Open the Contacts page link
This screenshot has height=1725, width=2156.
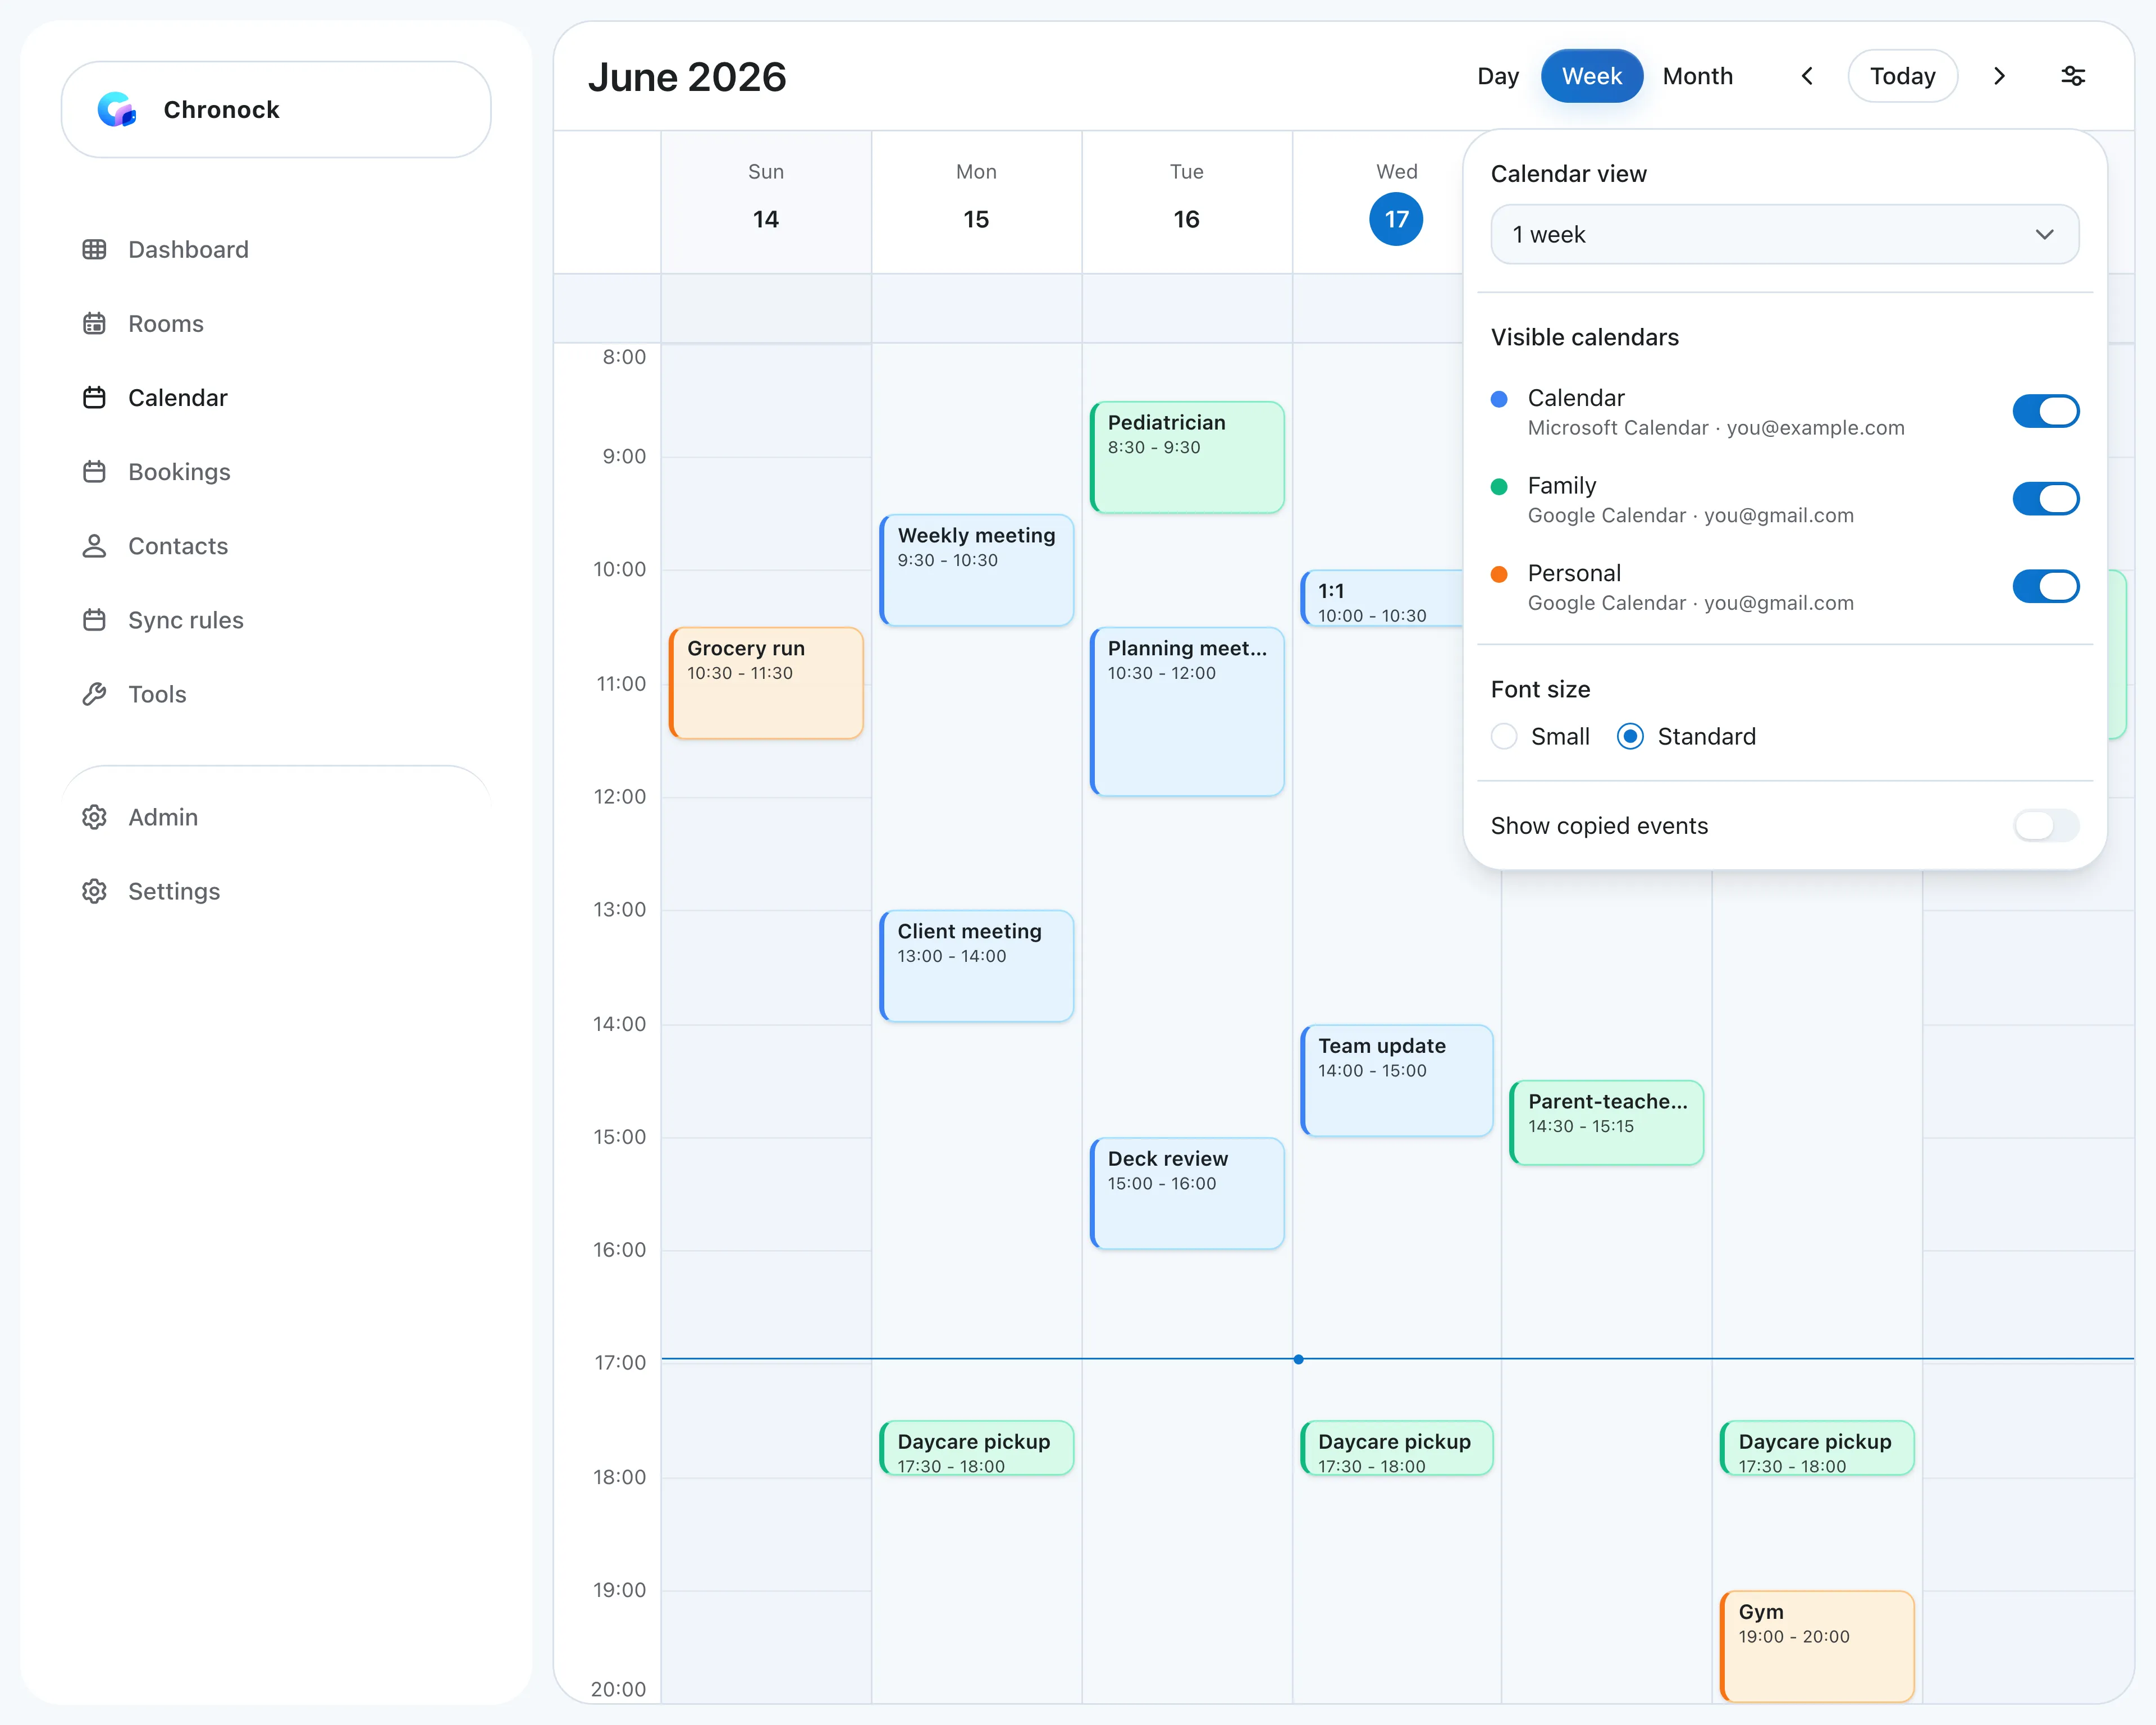pyautogui.click(x=178, y=546)
